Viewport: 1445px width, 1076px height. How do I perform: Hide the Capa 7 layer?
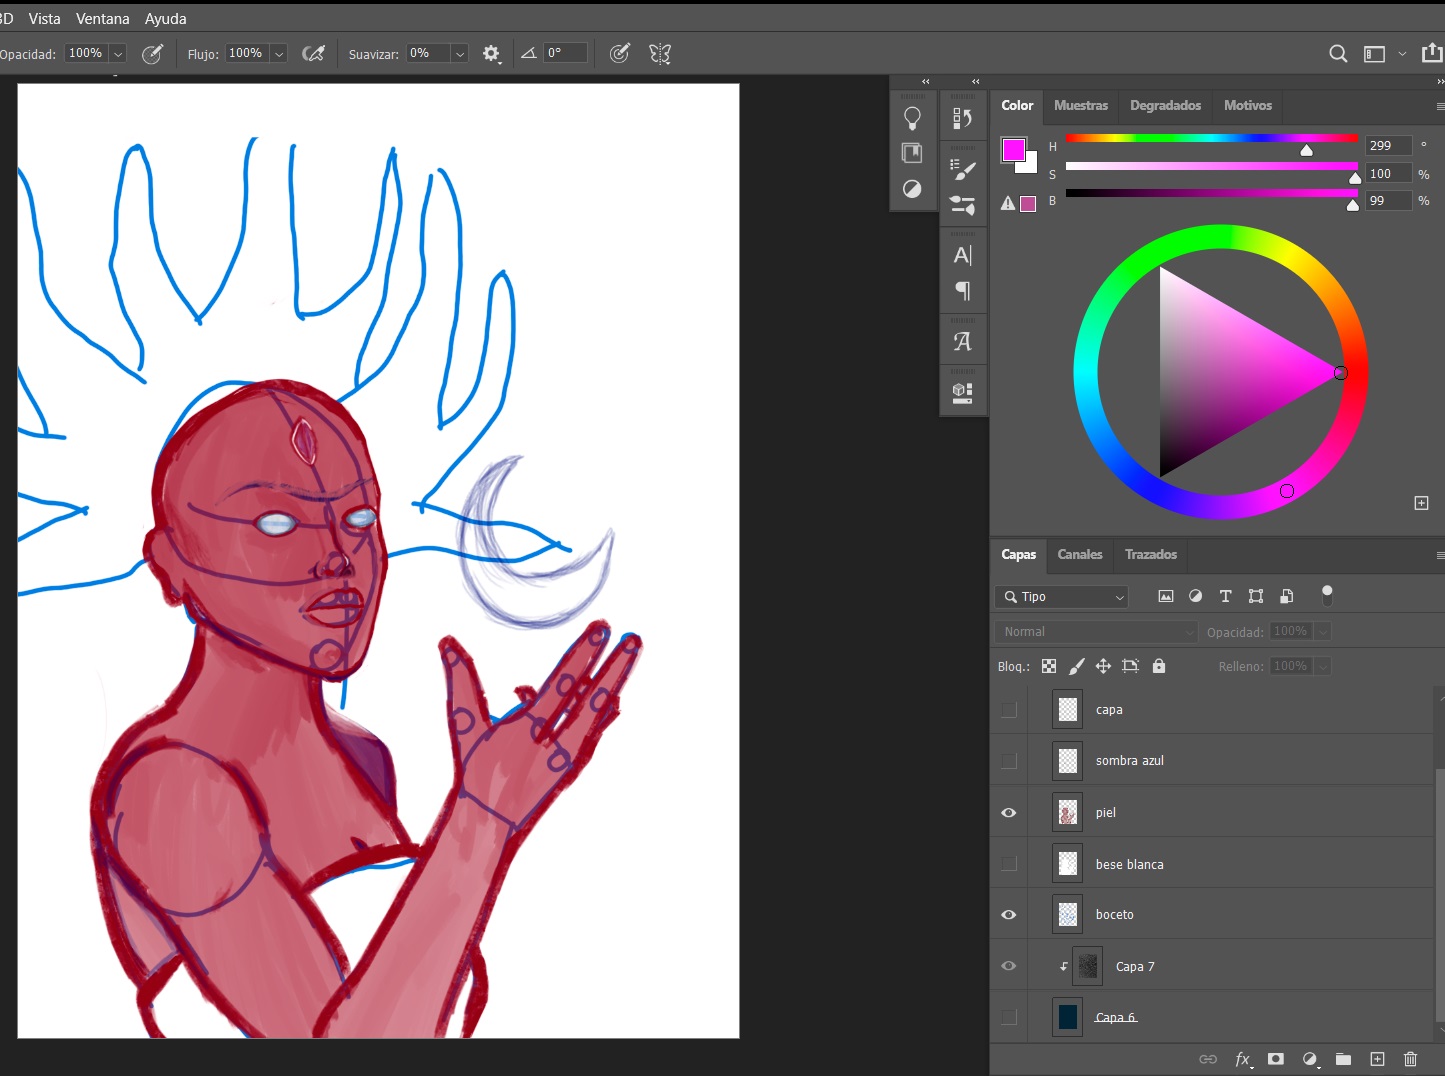pyautogui.click(x=1009, y=966)
